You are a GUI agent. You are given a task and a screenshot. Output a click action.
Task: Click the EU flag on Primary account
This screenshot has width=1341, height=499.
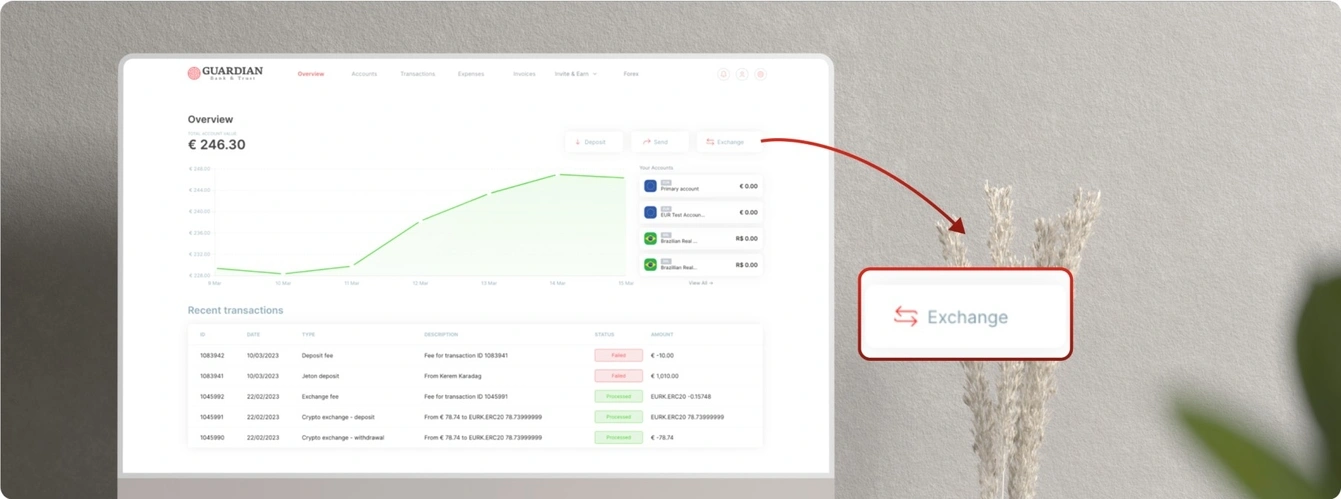pos(650,186)
